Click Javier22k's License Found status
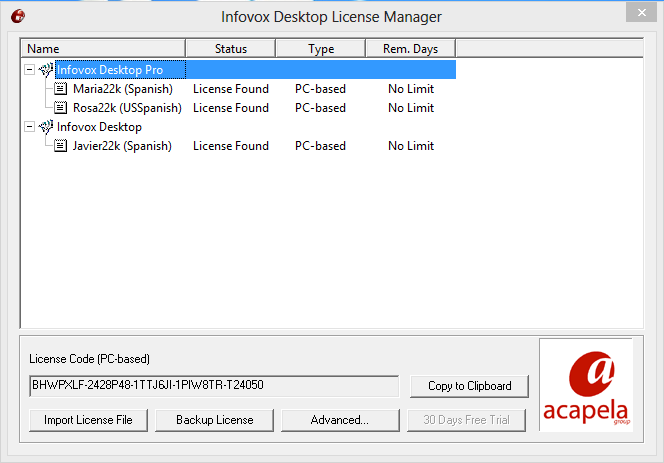 point(231,146)
